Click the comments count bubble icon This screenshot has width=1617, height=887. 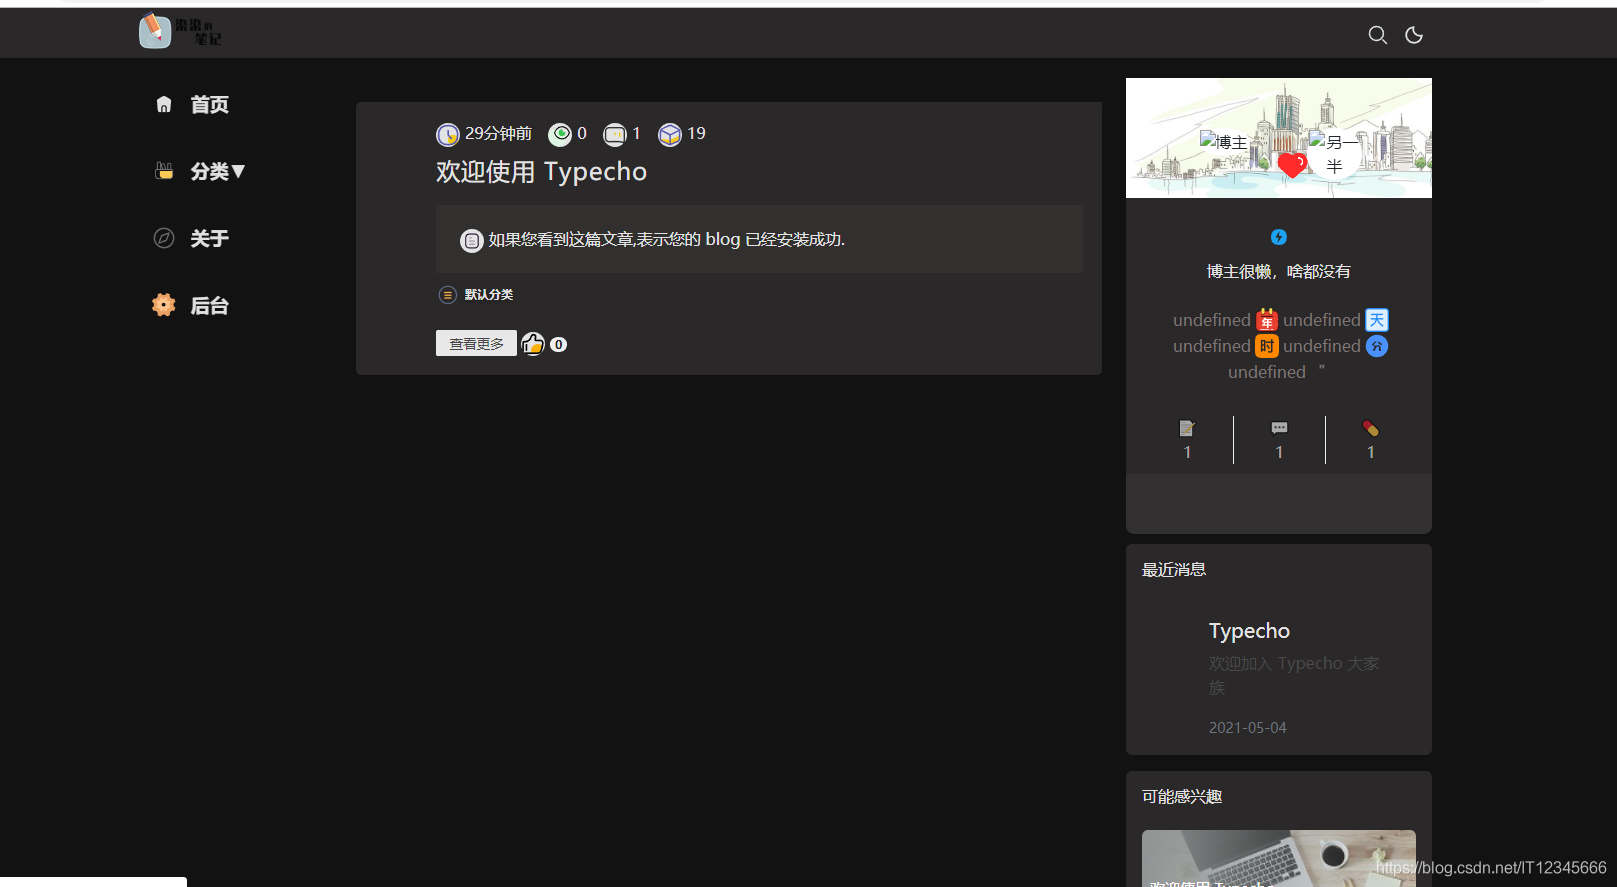click(x=1279, y=428)
